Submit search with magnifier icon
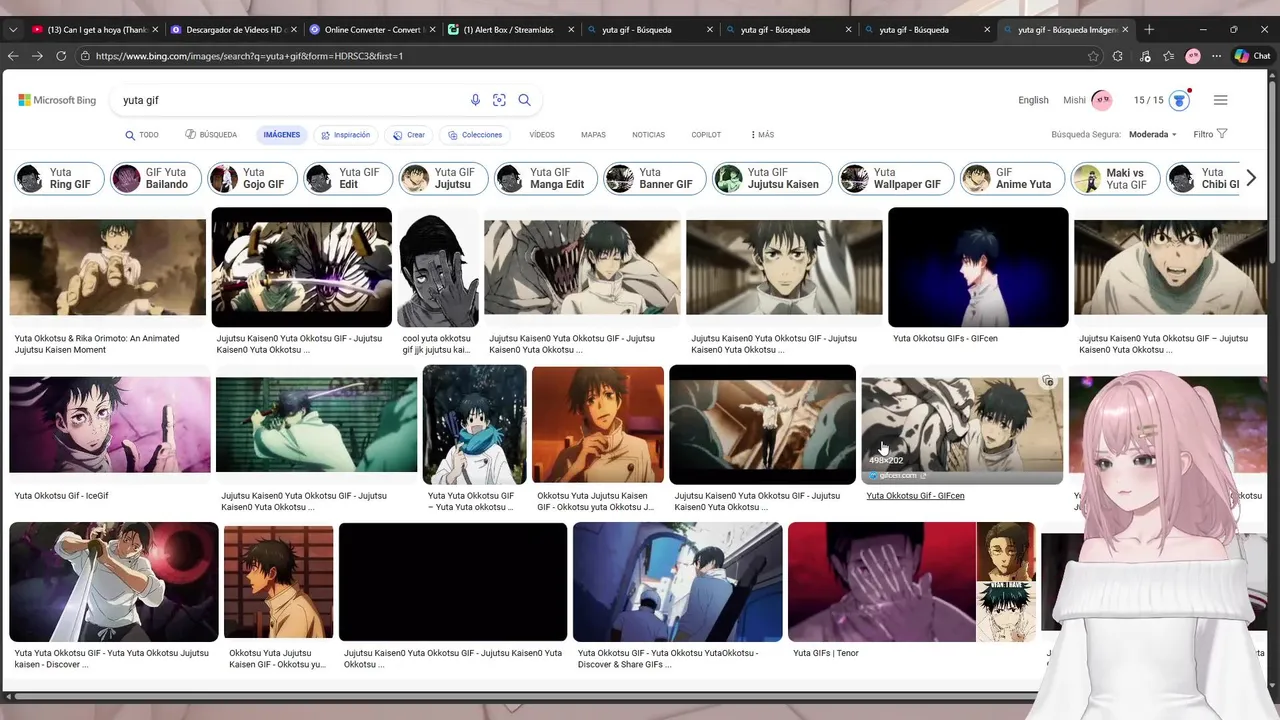This screenshot has height=720, width=1280. [x=524, y=100]
